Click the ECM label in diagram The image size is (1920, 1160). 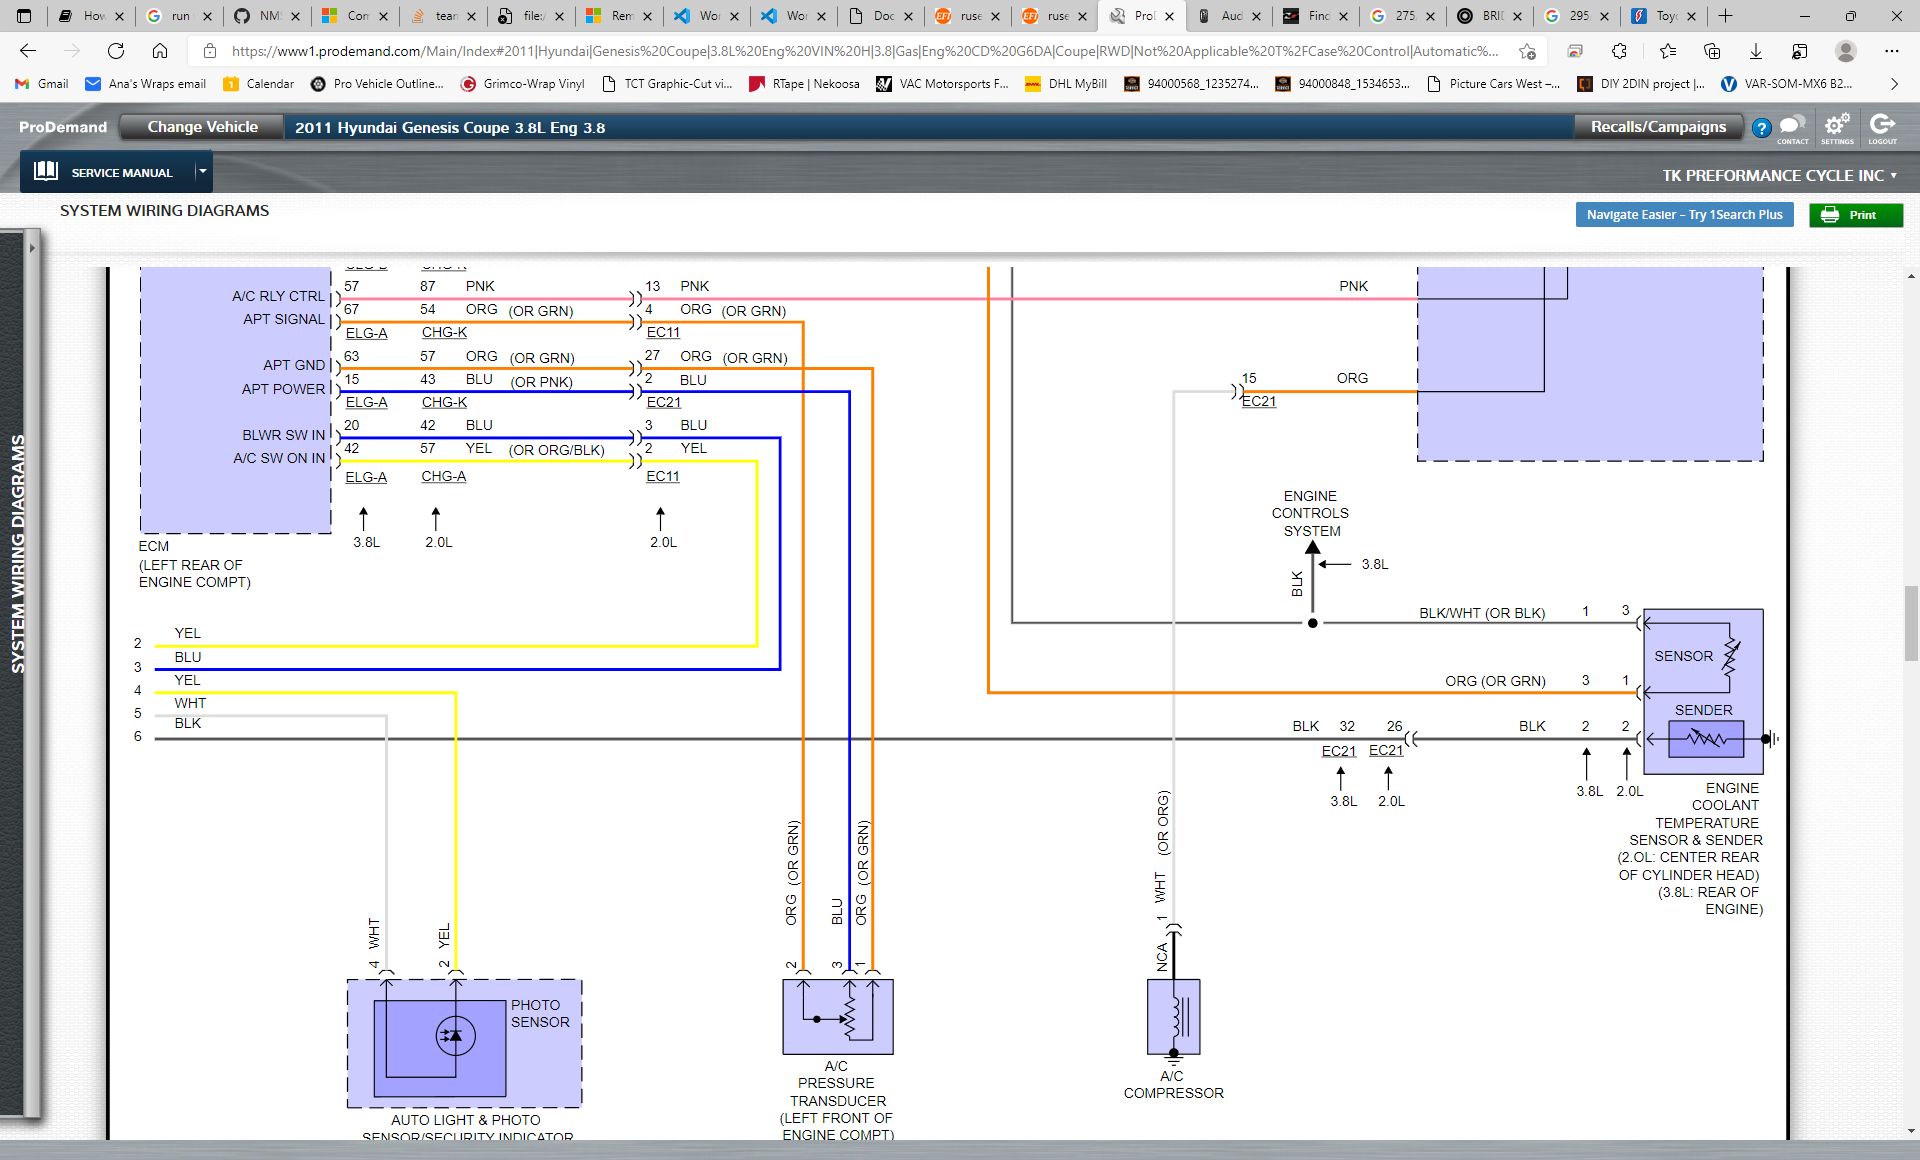154,546
